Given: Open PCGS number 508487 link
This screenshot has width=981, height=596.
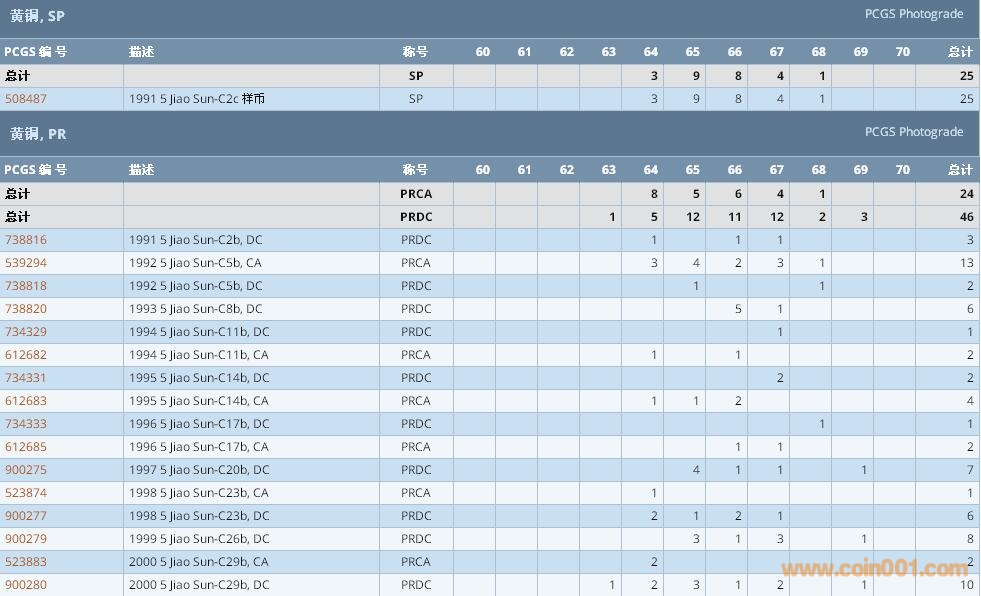Looking at the screenshot, I should coord(26,99).
